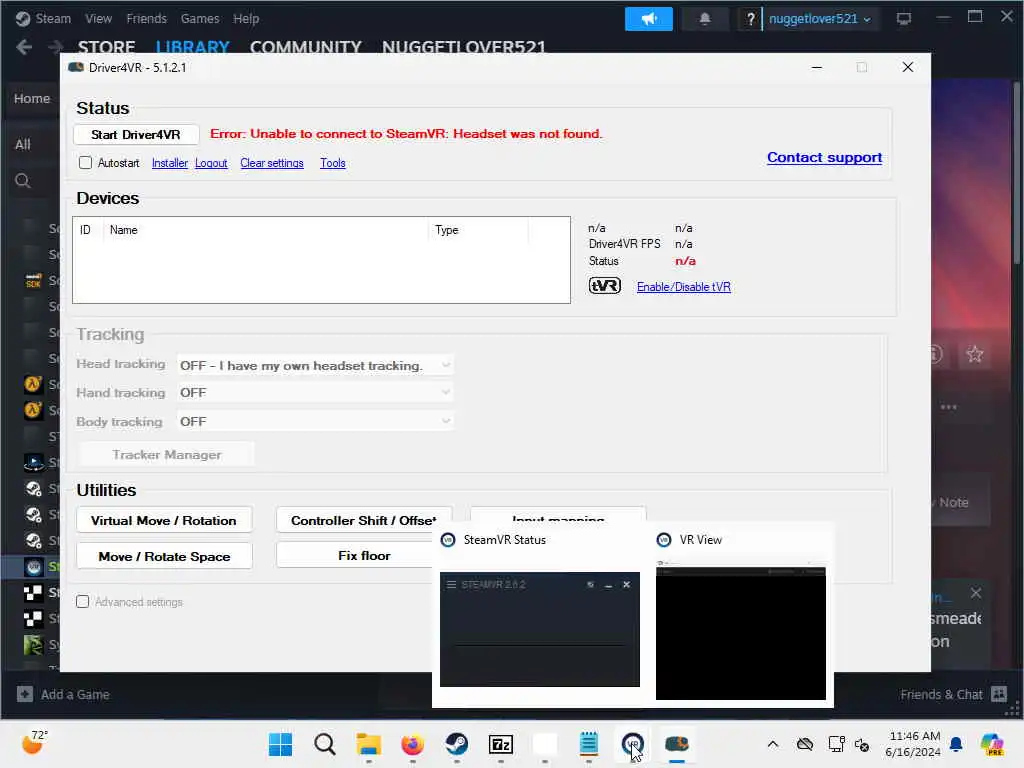Click the Steam announcements megaphone icon
This screenshot has width=1024, height=768.
[x=648, y=19]
